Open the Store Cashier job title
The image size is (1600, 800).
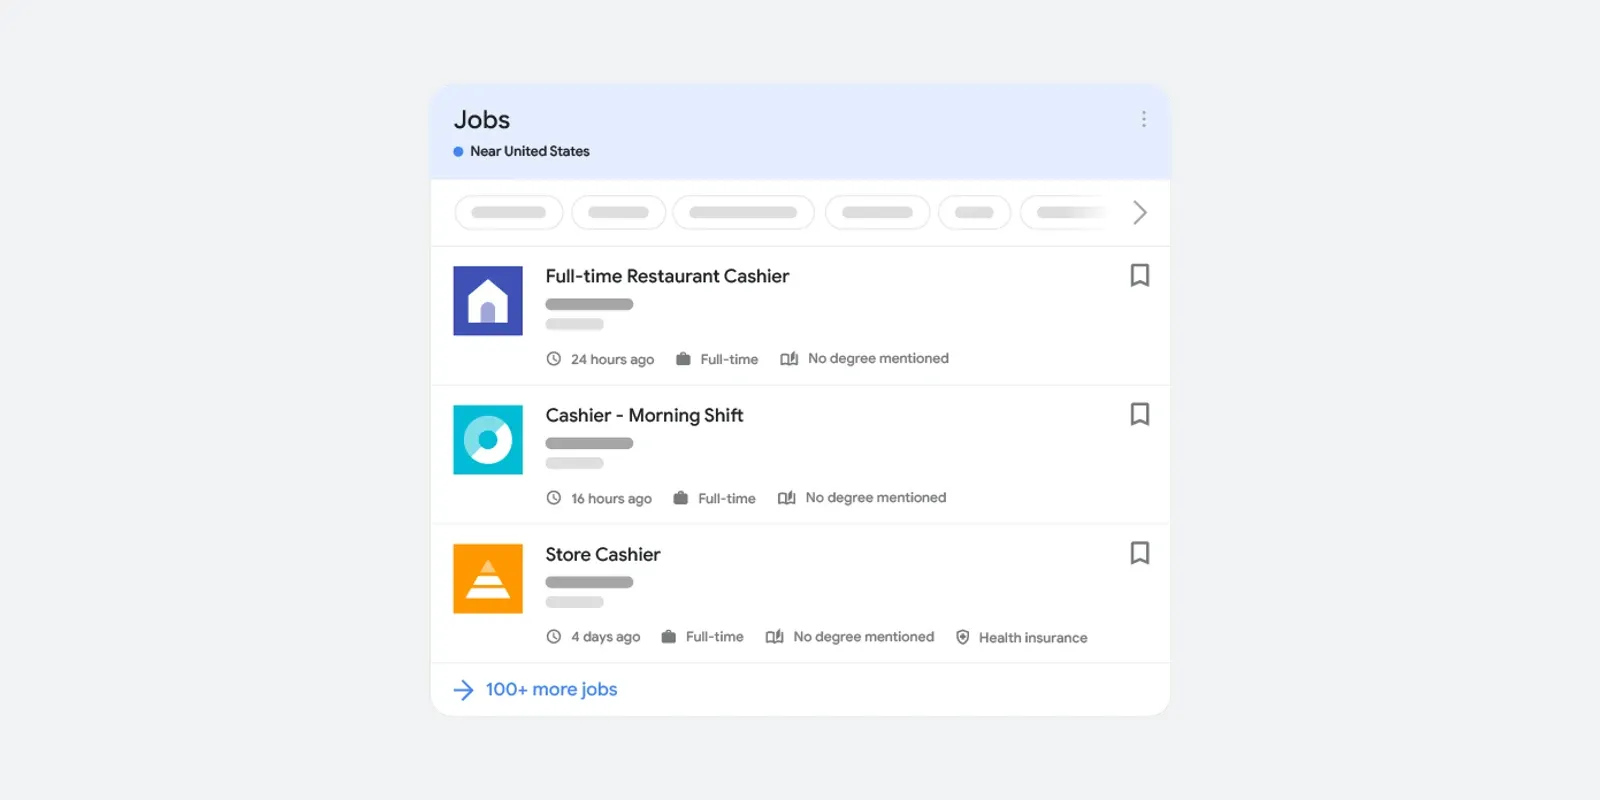point(603,554)
